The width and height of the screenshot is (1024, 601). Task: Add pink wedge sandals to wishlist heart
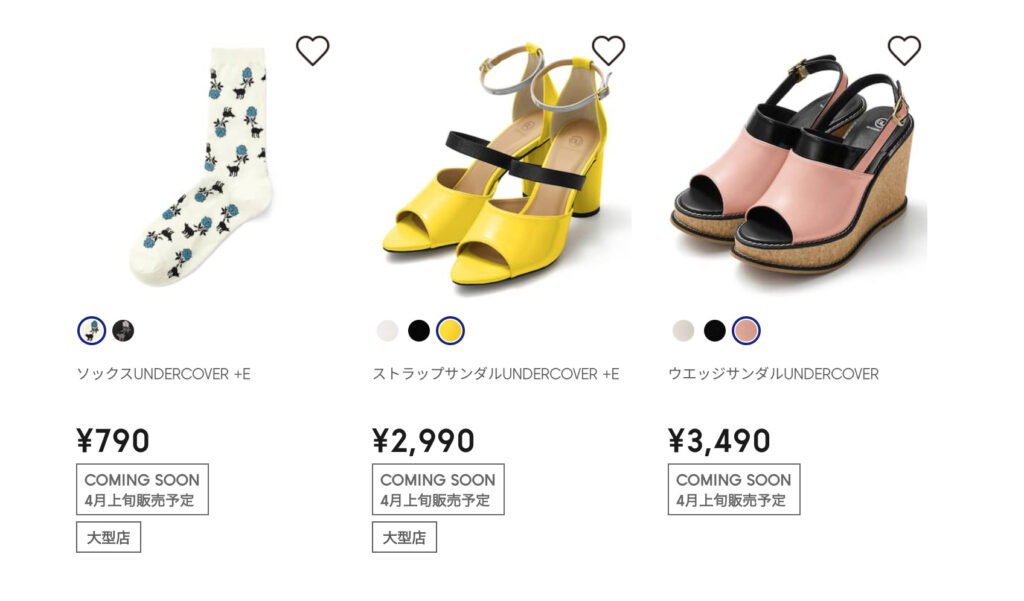coord(904,50)
